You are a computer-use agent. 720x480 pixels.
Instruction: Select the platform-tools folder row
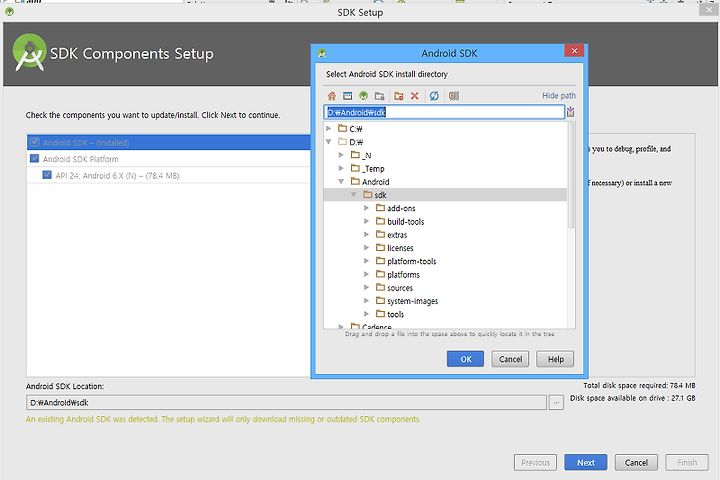(445, 261)
